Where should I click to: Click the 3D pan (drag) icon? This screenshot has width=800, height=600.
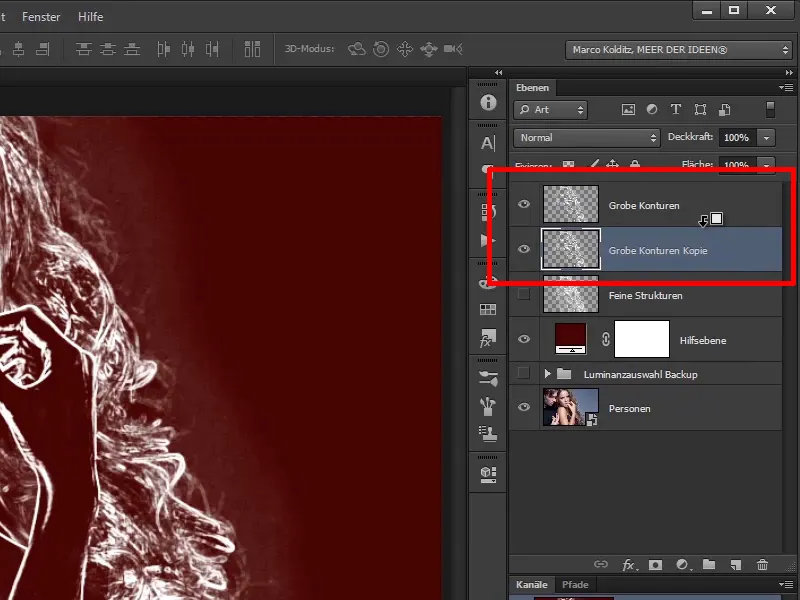coord(405,49)
